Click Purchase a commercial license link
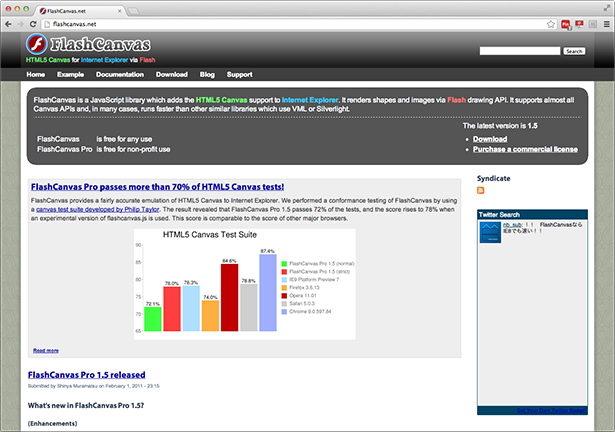This screenshot has height=432, width=615. coord(525,149)
